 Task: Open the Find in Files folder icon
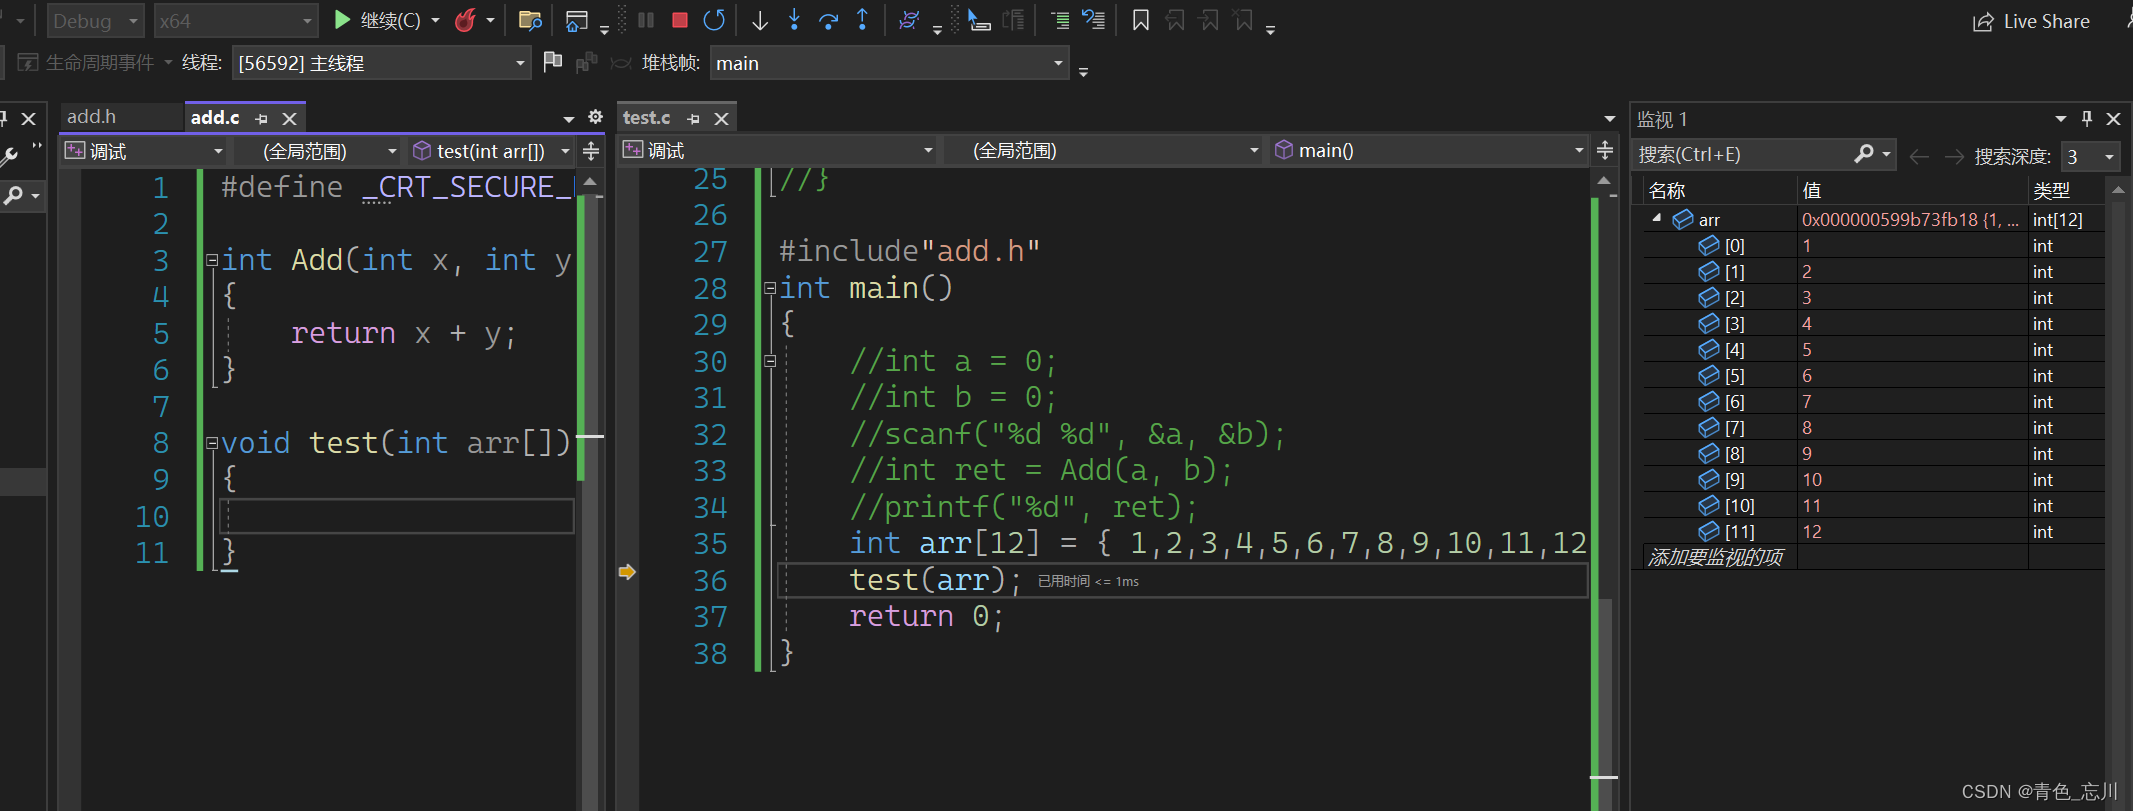pyautogui.click(x=530, y=21)
